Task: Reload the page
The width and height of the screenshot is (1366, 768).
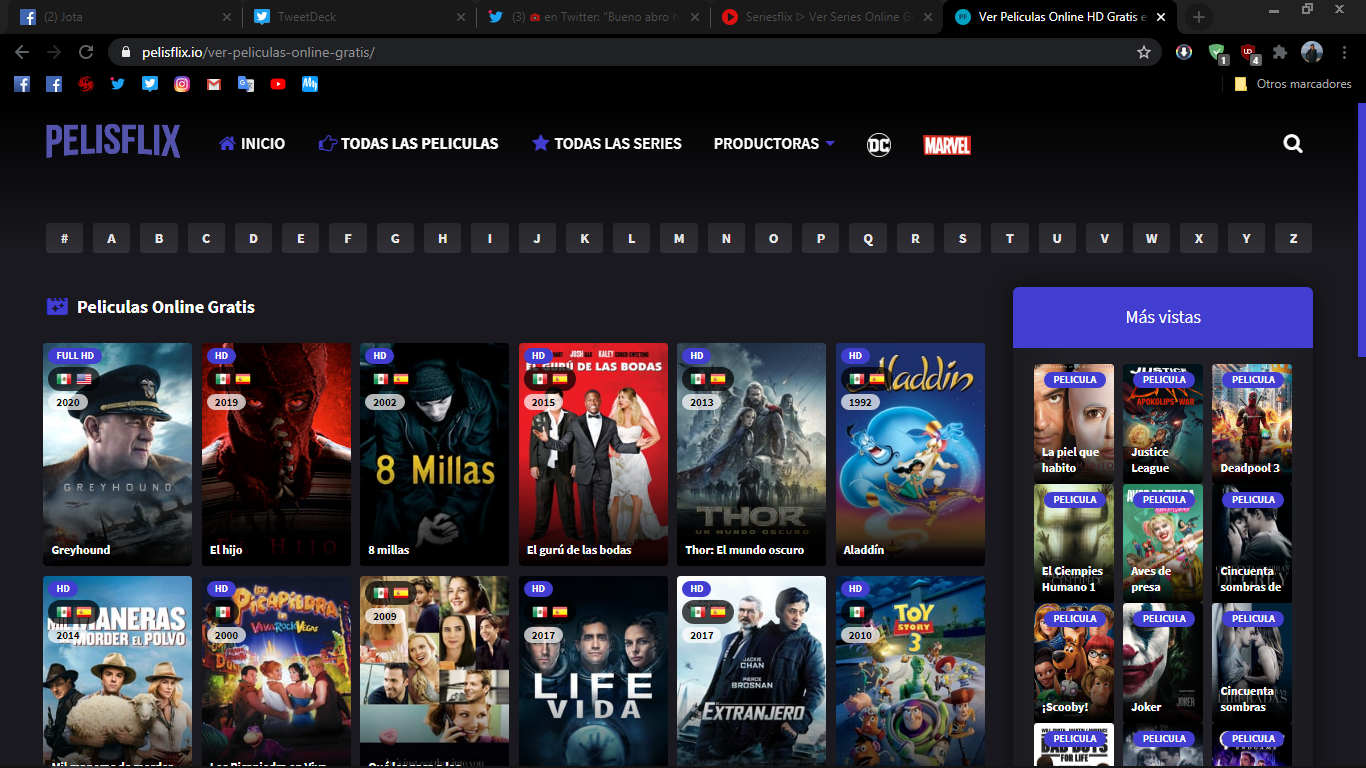Action: click(x=86, y=52)
